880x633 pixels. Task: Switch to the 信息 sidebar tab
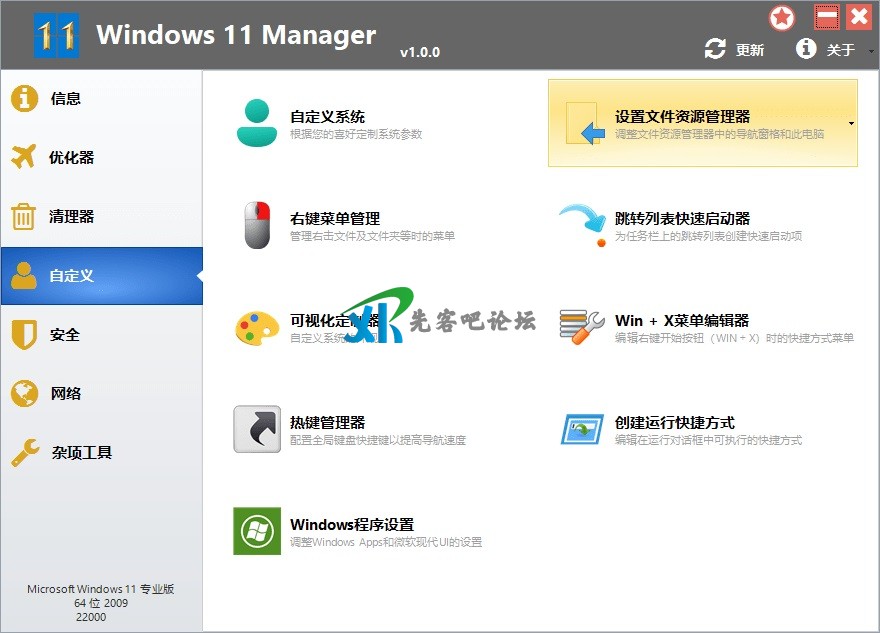coord(65,99)
